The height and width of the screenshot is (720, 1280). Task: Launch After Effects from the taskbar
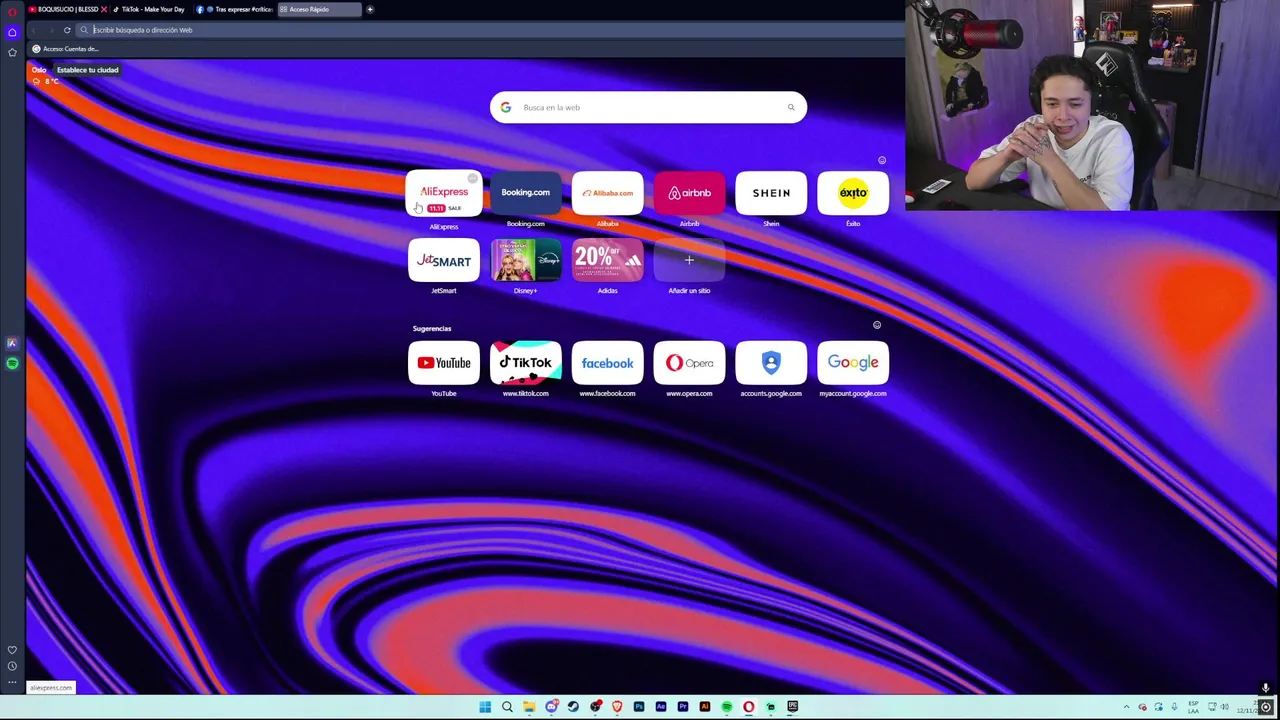tap(661, 707)
